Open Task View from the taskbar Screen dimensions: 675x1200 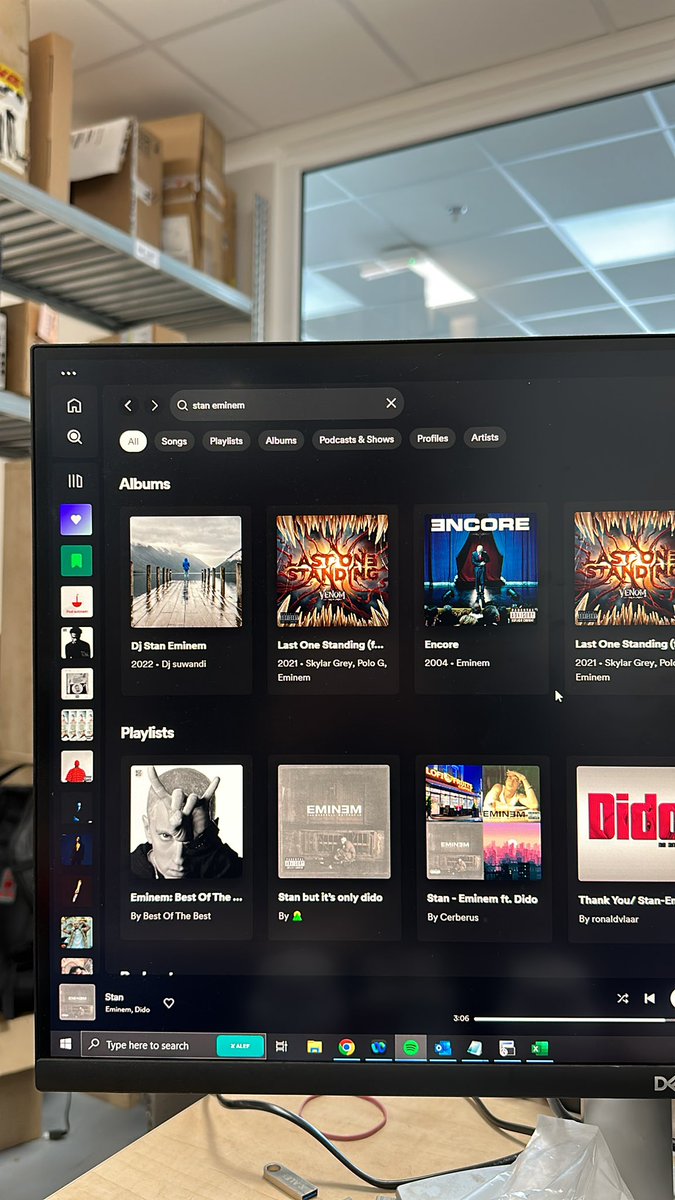pyautogui.click(x=282, y=1046)
